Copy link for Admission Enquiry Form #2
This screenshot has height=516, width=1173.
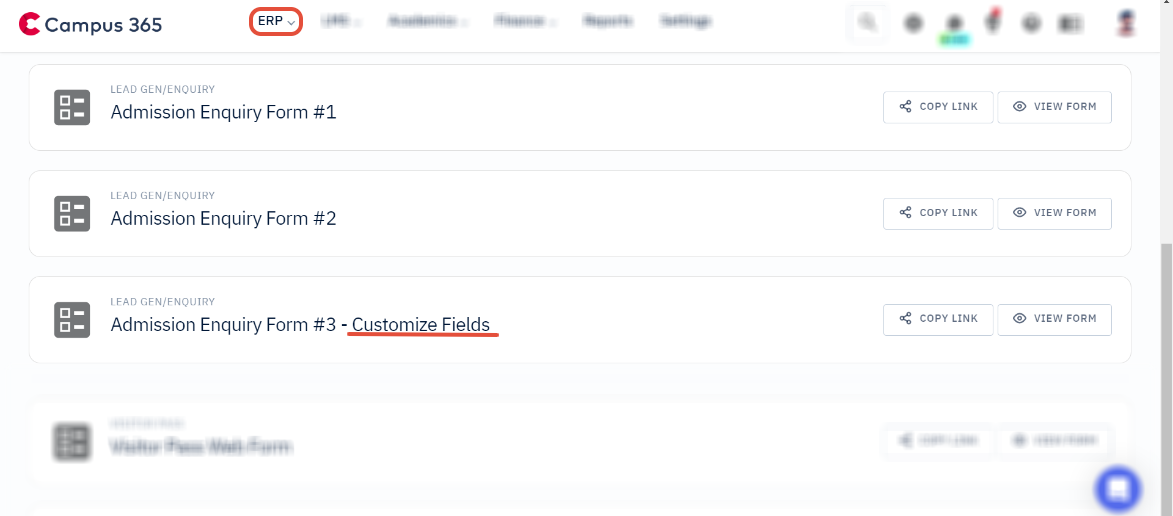point(938,213)
